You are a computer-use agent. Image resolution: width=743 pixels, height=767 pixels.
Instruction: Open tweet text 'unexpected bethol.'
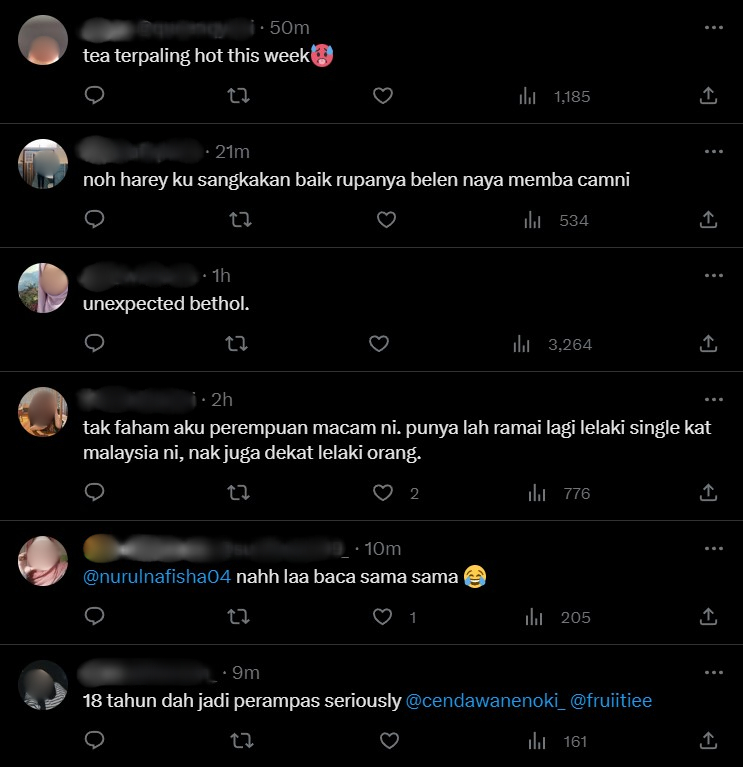tap(165, 303)
